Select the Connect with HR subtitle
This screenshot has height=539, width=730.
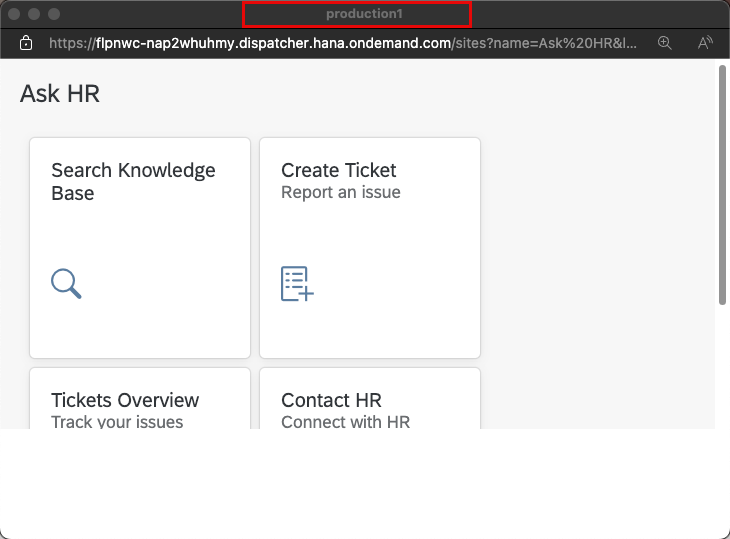click(x=345, y=422)
